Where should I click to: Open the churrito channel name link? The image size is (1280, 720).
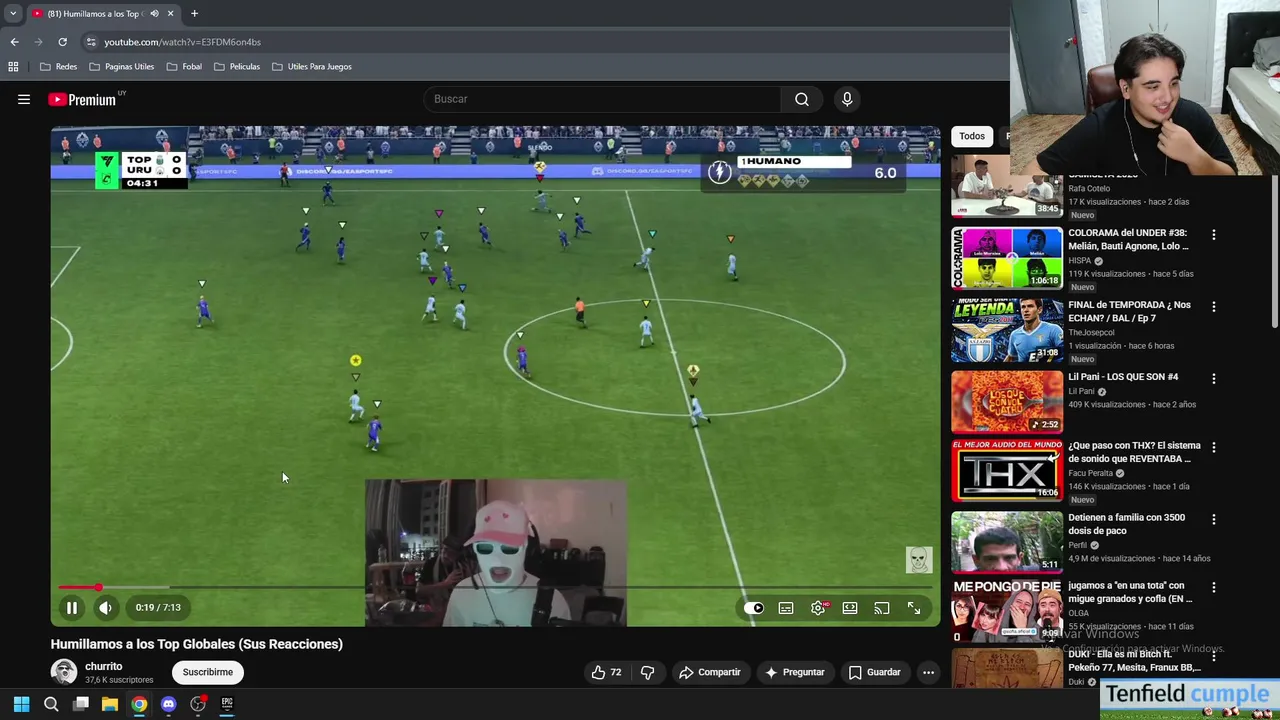point(104,666)
